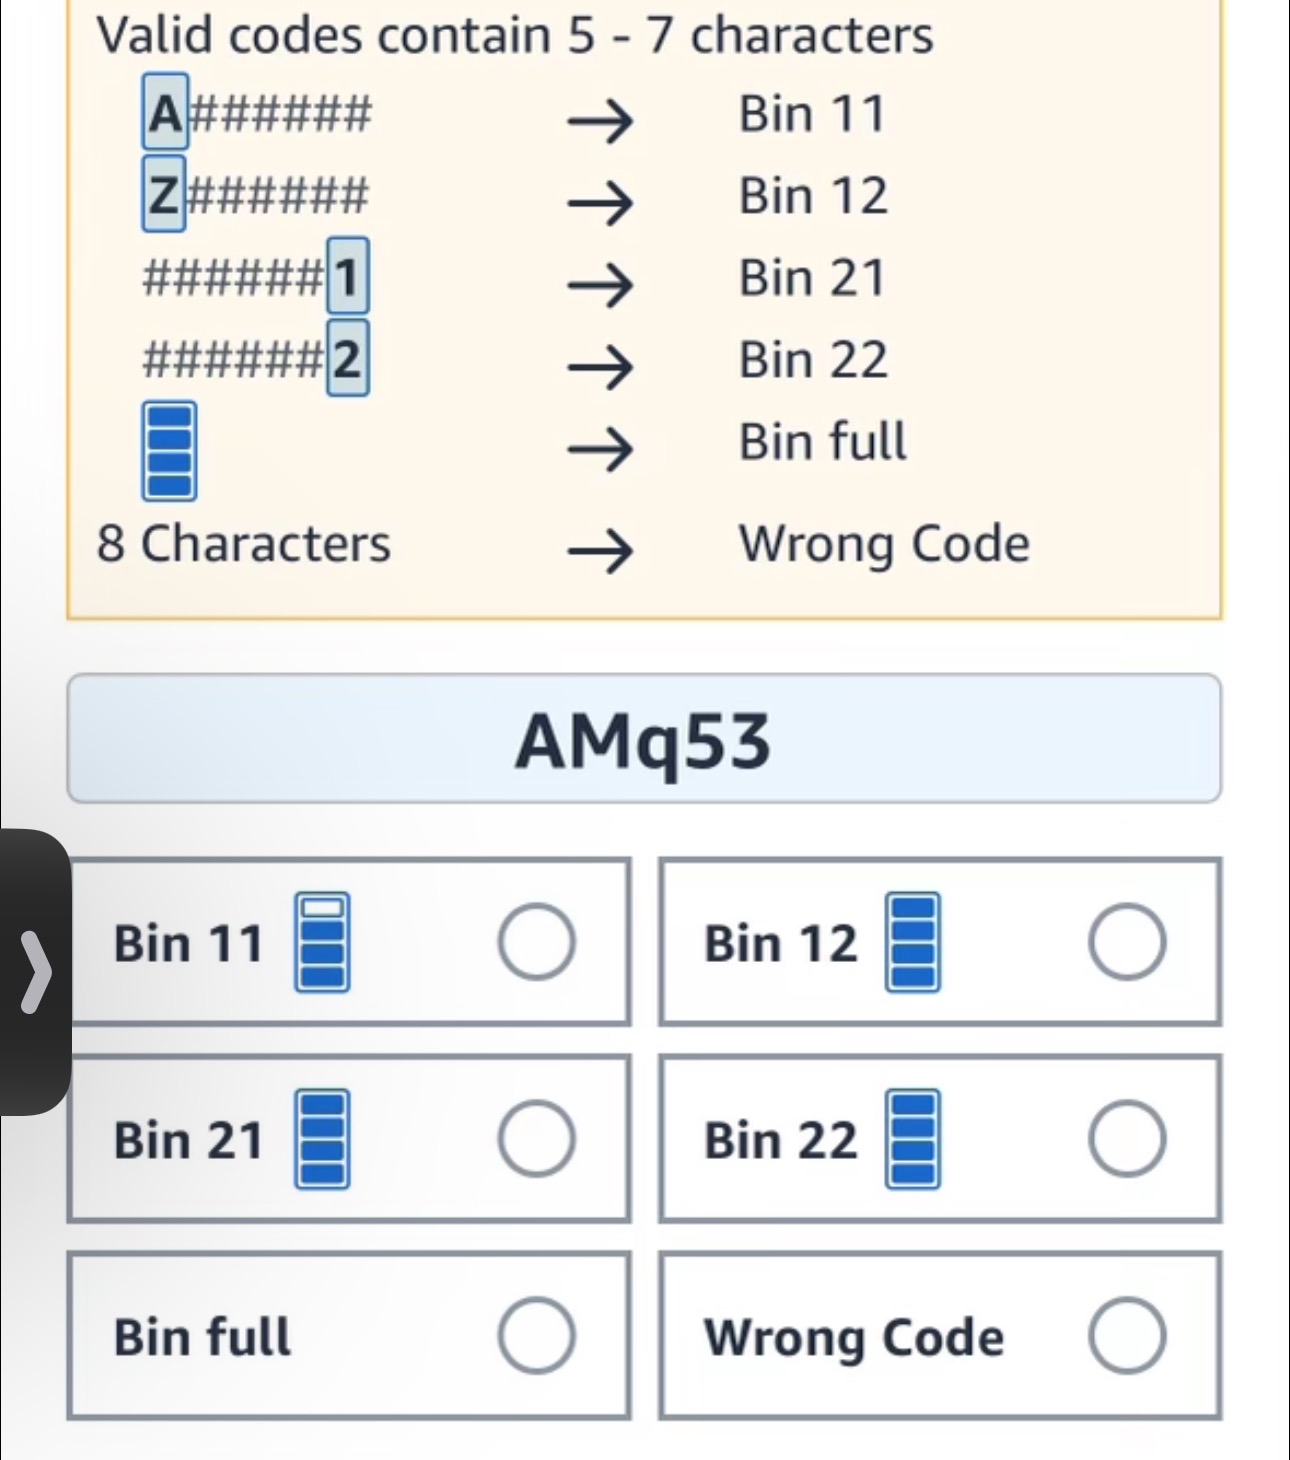The width and height of the screenshot is (1290, 1460).
Task: Click the highlighted 1 suffix box
Action: 347,276
